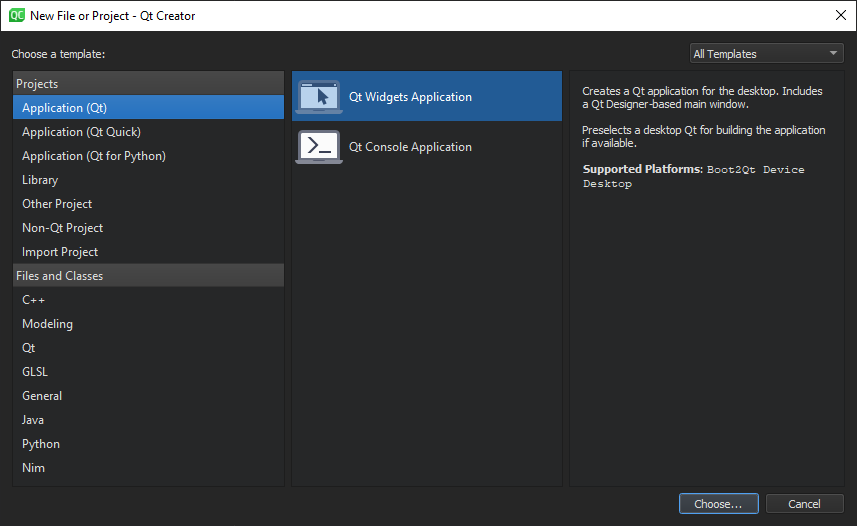The width and height of the screenshot is (857, 526).
Task: Click the Qt Console Application label
Action: (x=410, y=147)
